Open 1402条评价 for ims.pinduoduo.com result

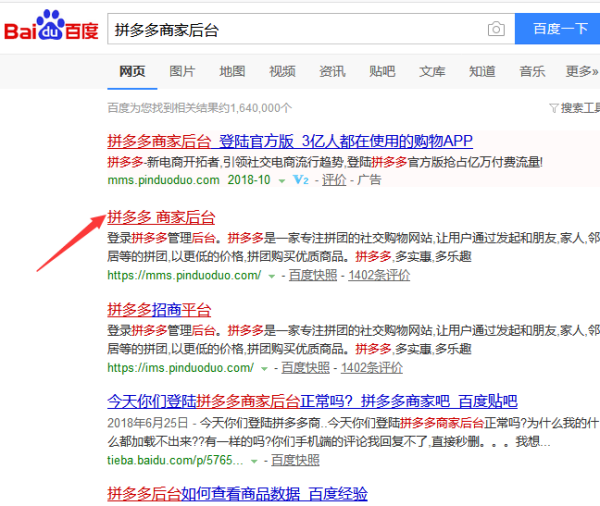pyautogui.click(x=372, y=368)
